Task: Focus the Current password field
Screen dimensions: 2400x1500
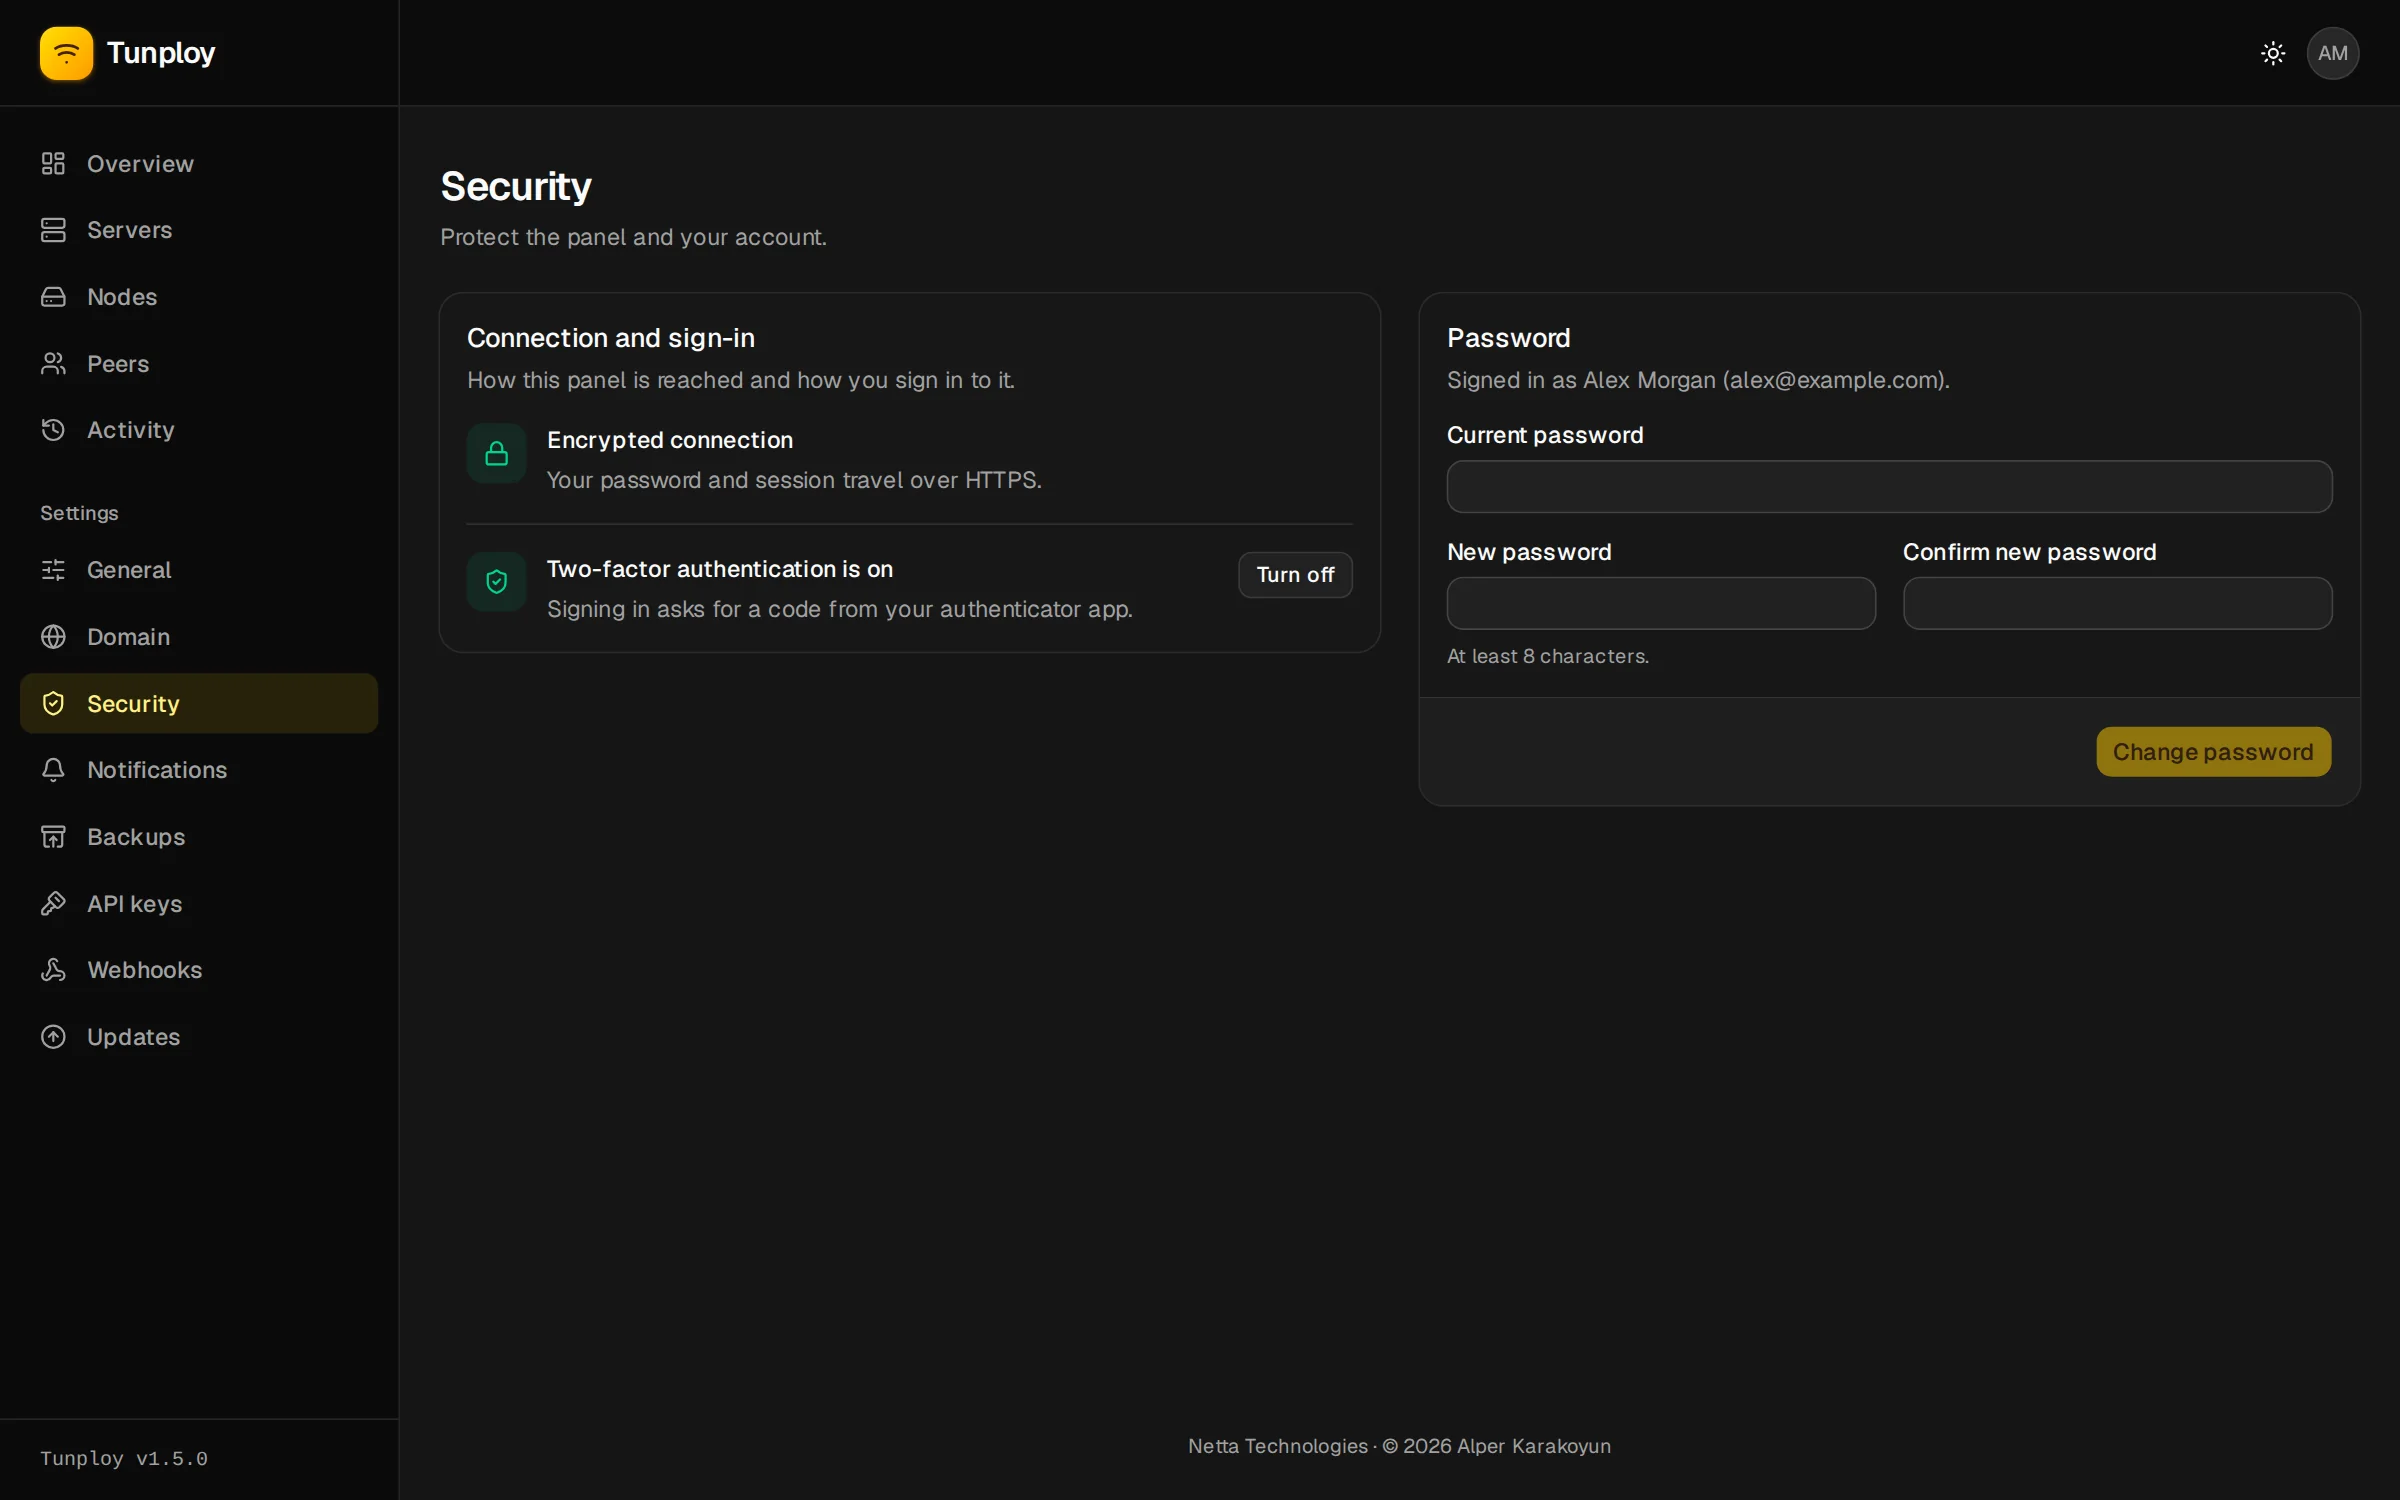Action: coord(1889,487)
